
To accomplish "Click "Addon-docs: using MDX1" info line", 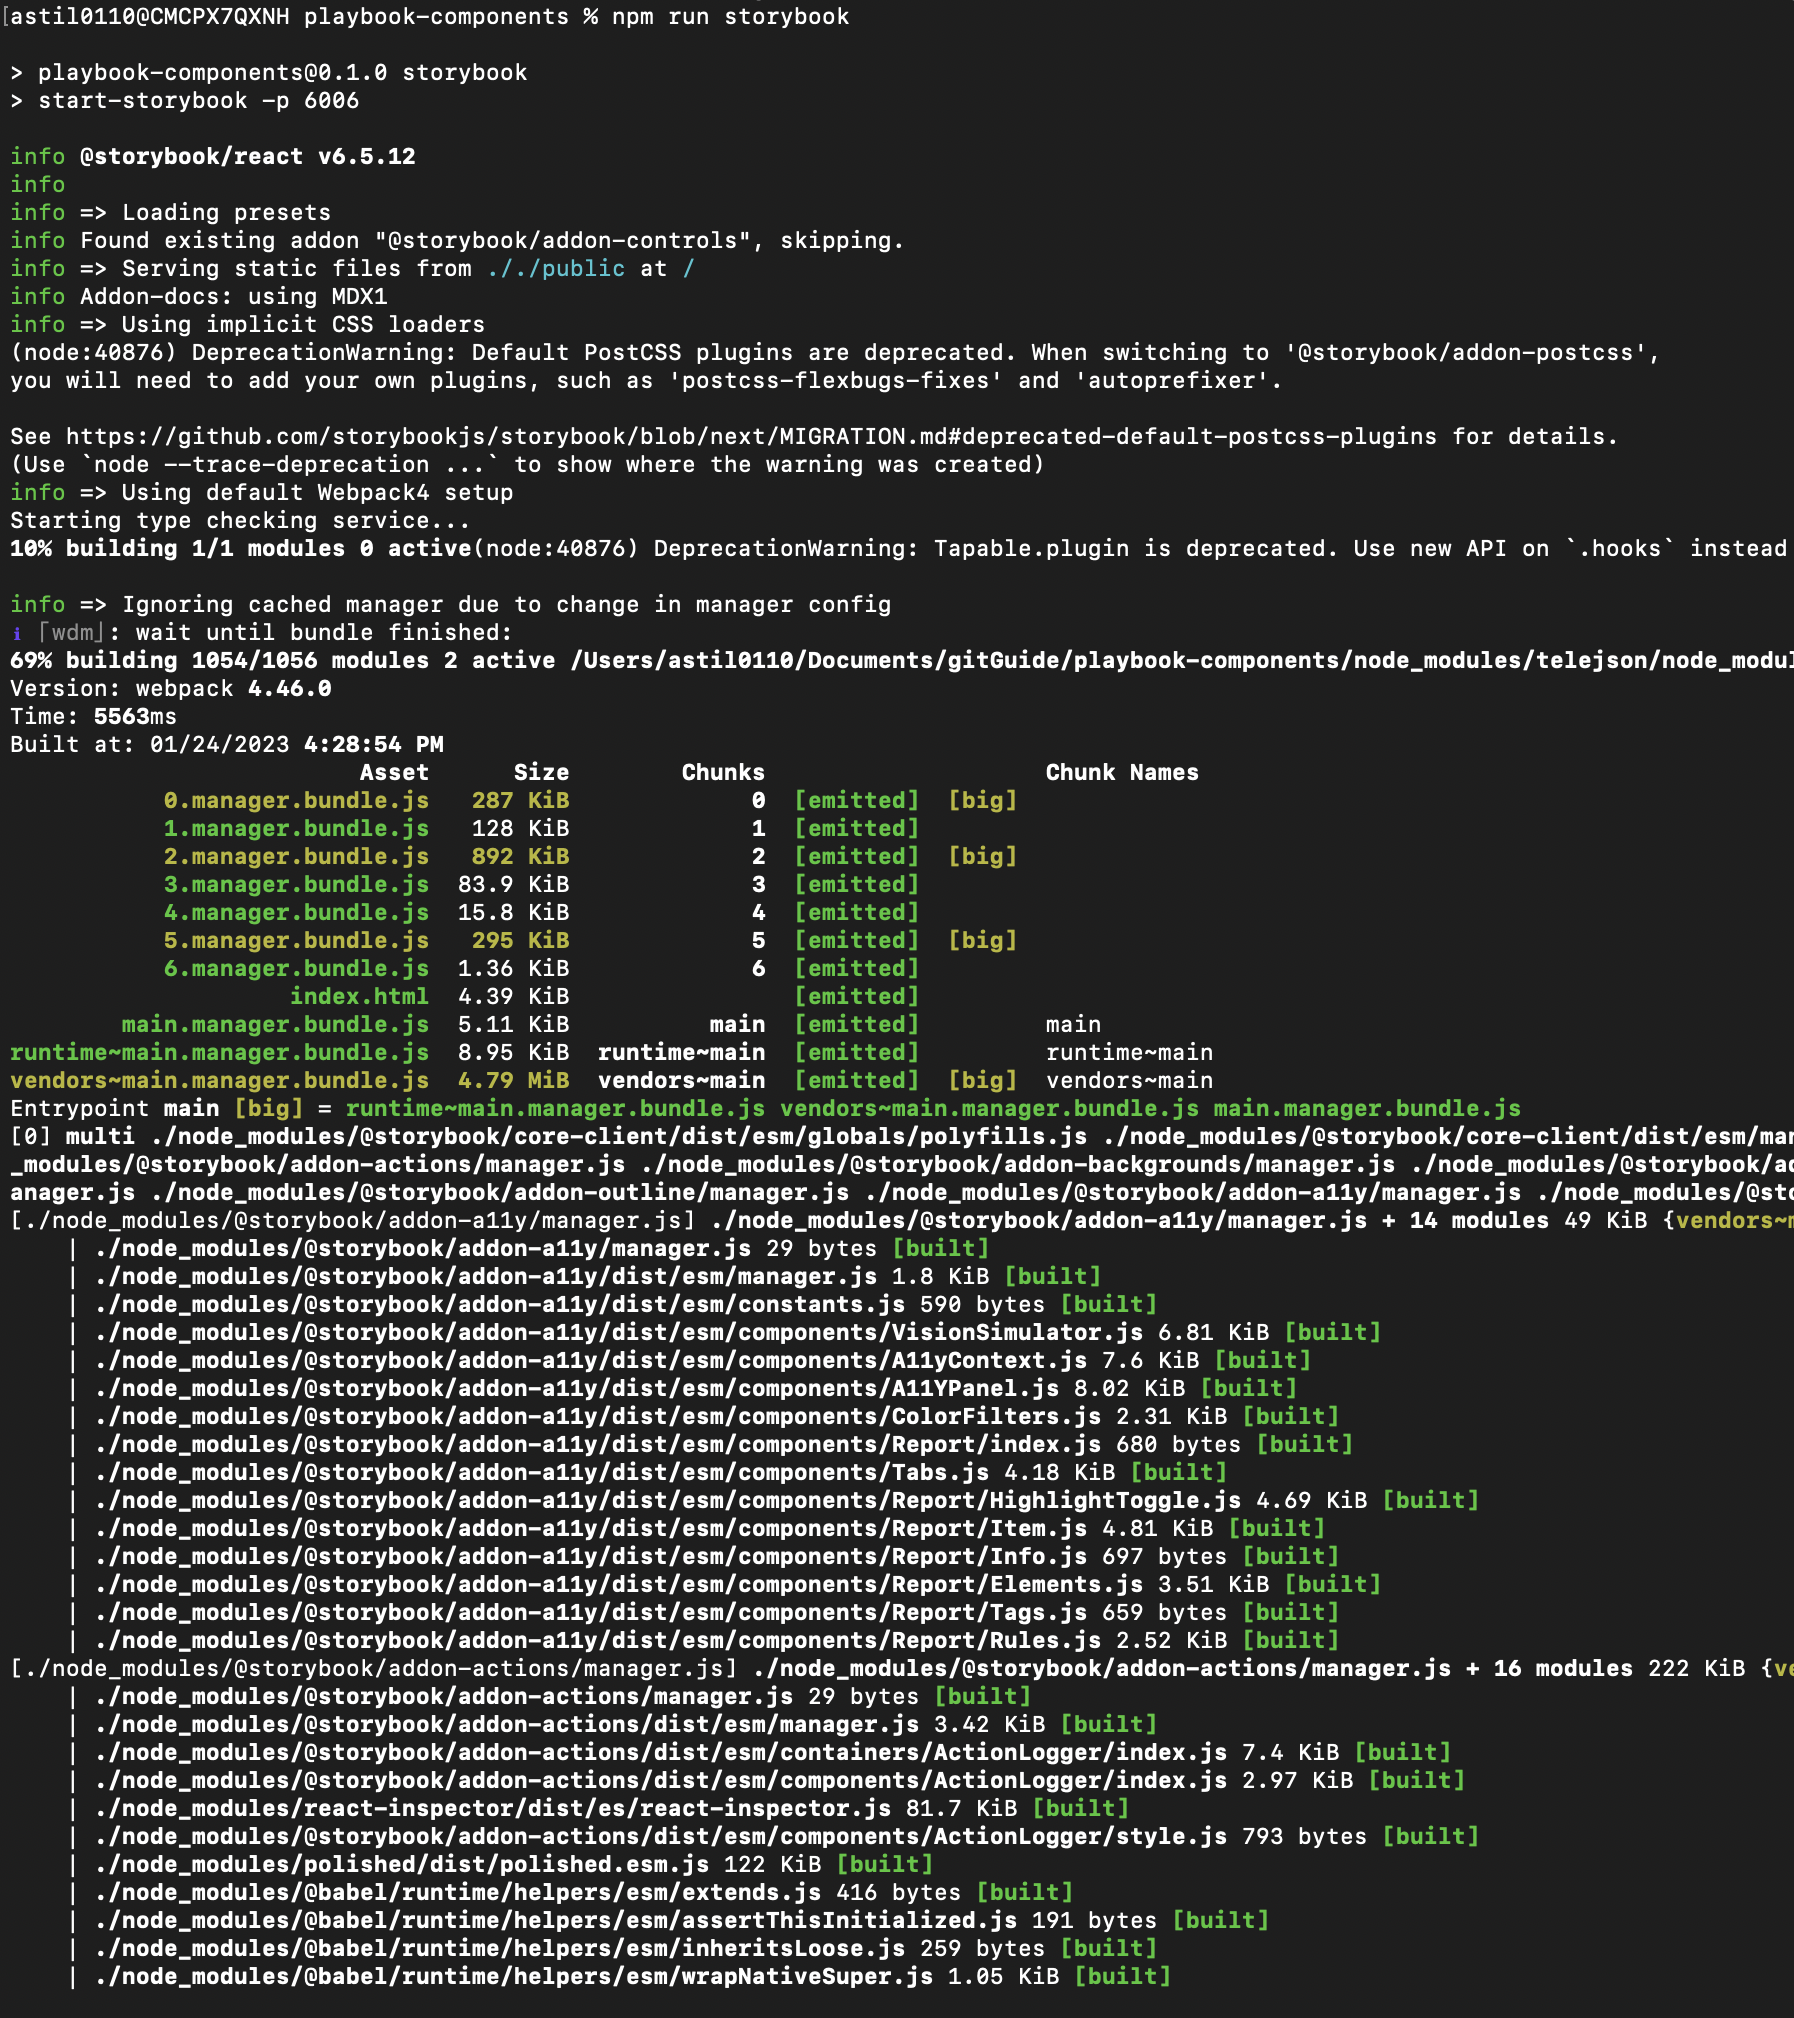I will coord(199,297).
